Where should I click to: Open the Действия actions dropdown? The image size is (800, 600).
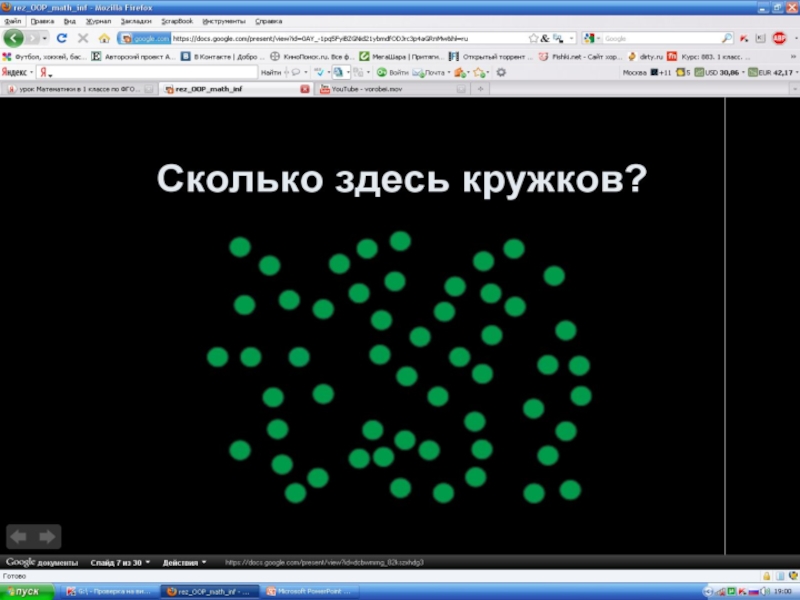(184, 562)
